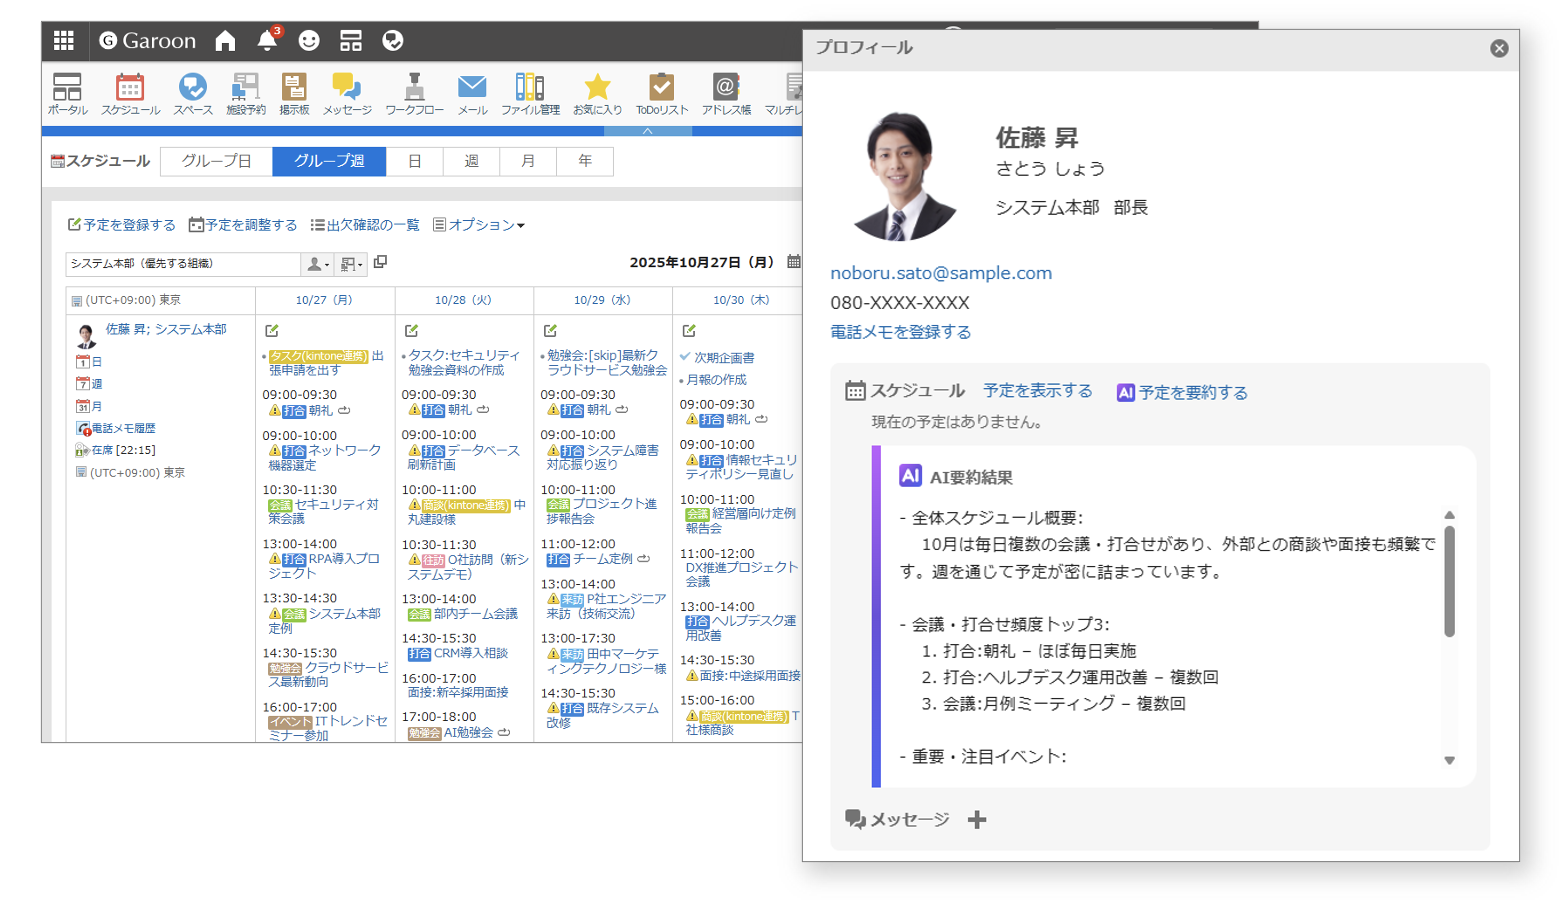This screenshot has height=900, width=1568.
Task: Open the facility selection dropdown
Action: click(351, 264)
